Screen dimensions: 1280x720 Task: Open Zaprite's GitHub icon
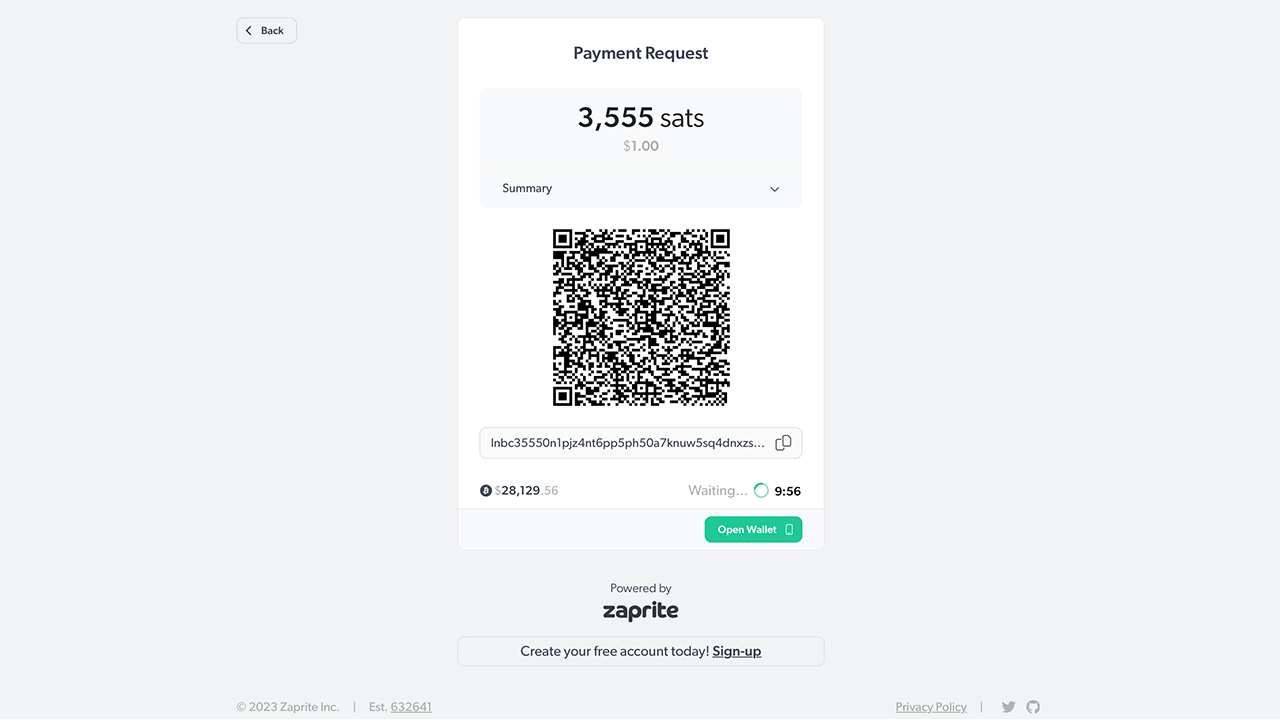1032,706
